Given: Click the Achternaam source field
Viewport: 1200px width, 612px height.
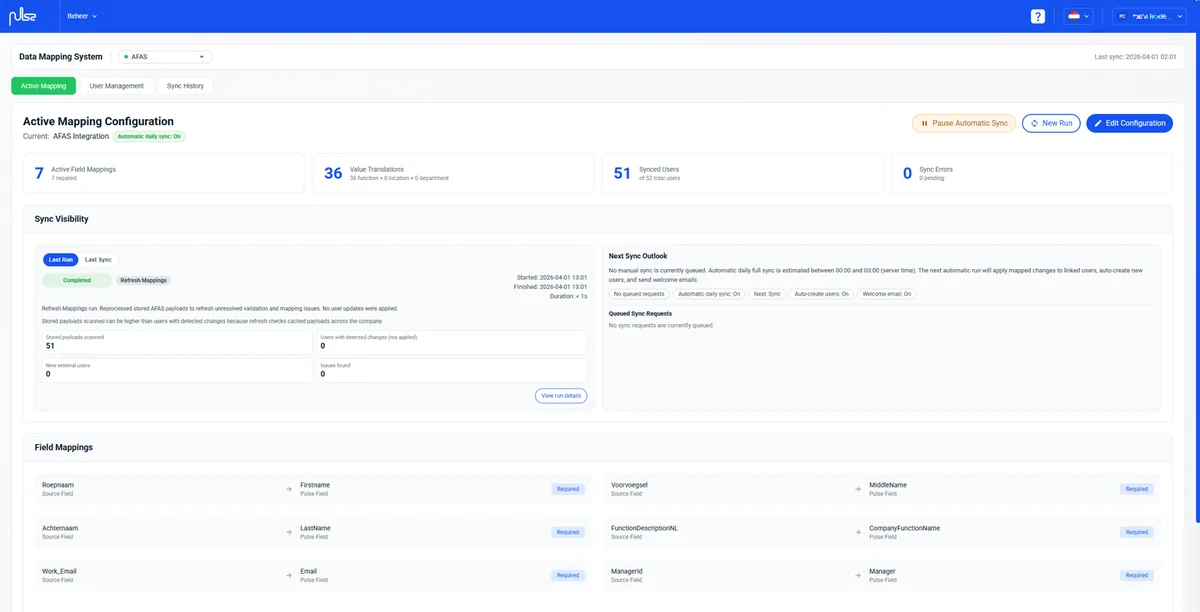Looking at the screenshot, I should pos(60,532).
